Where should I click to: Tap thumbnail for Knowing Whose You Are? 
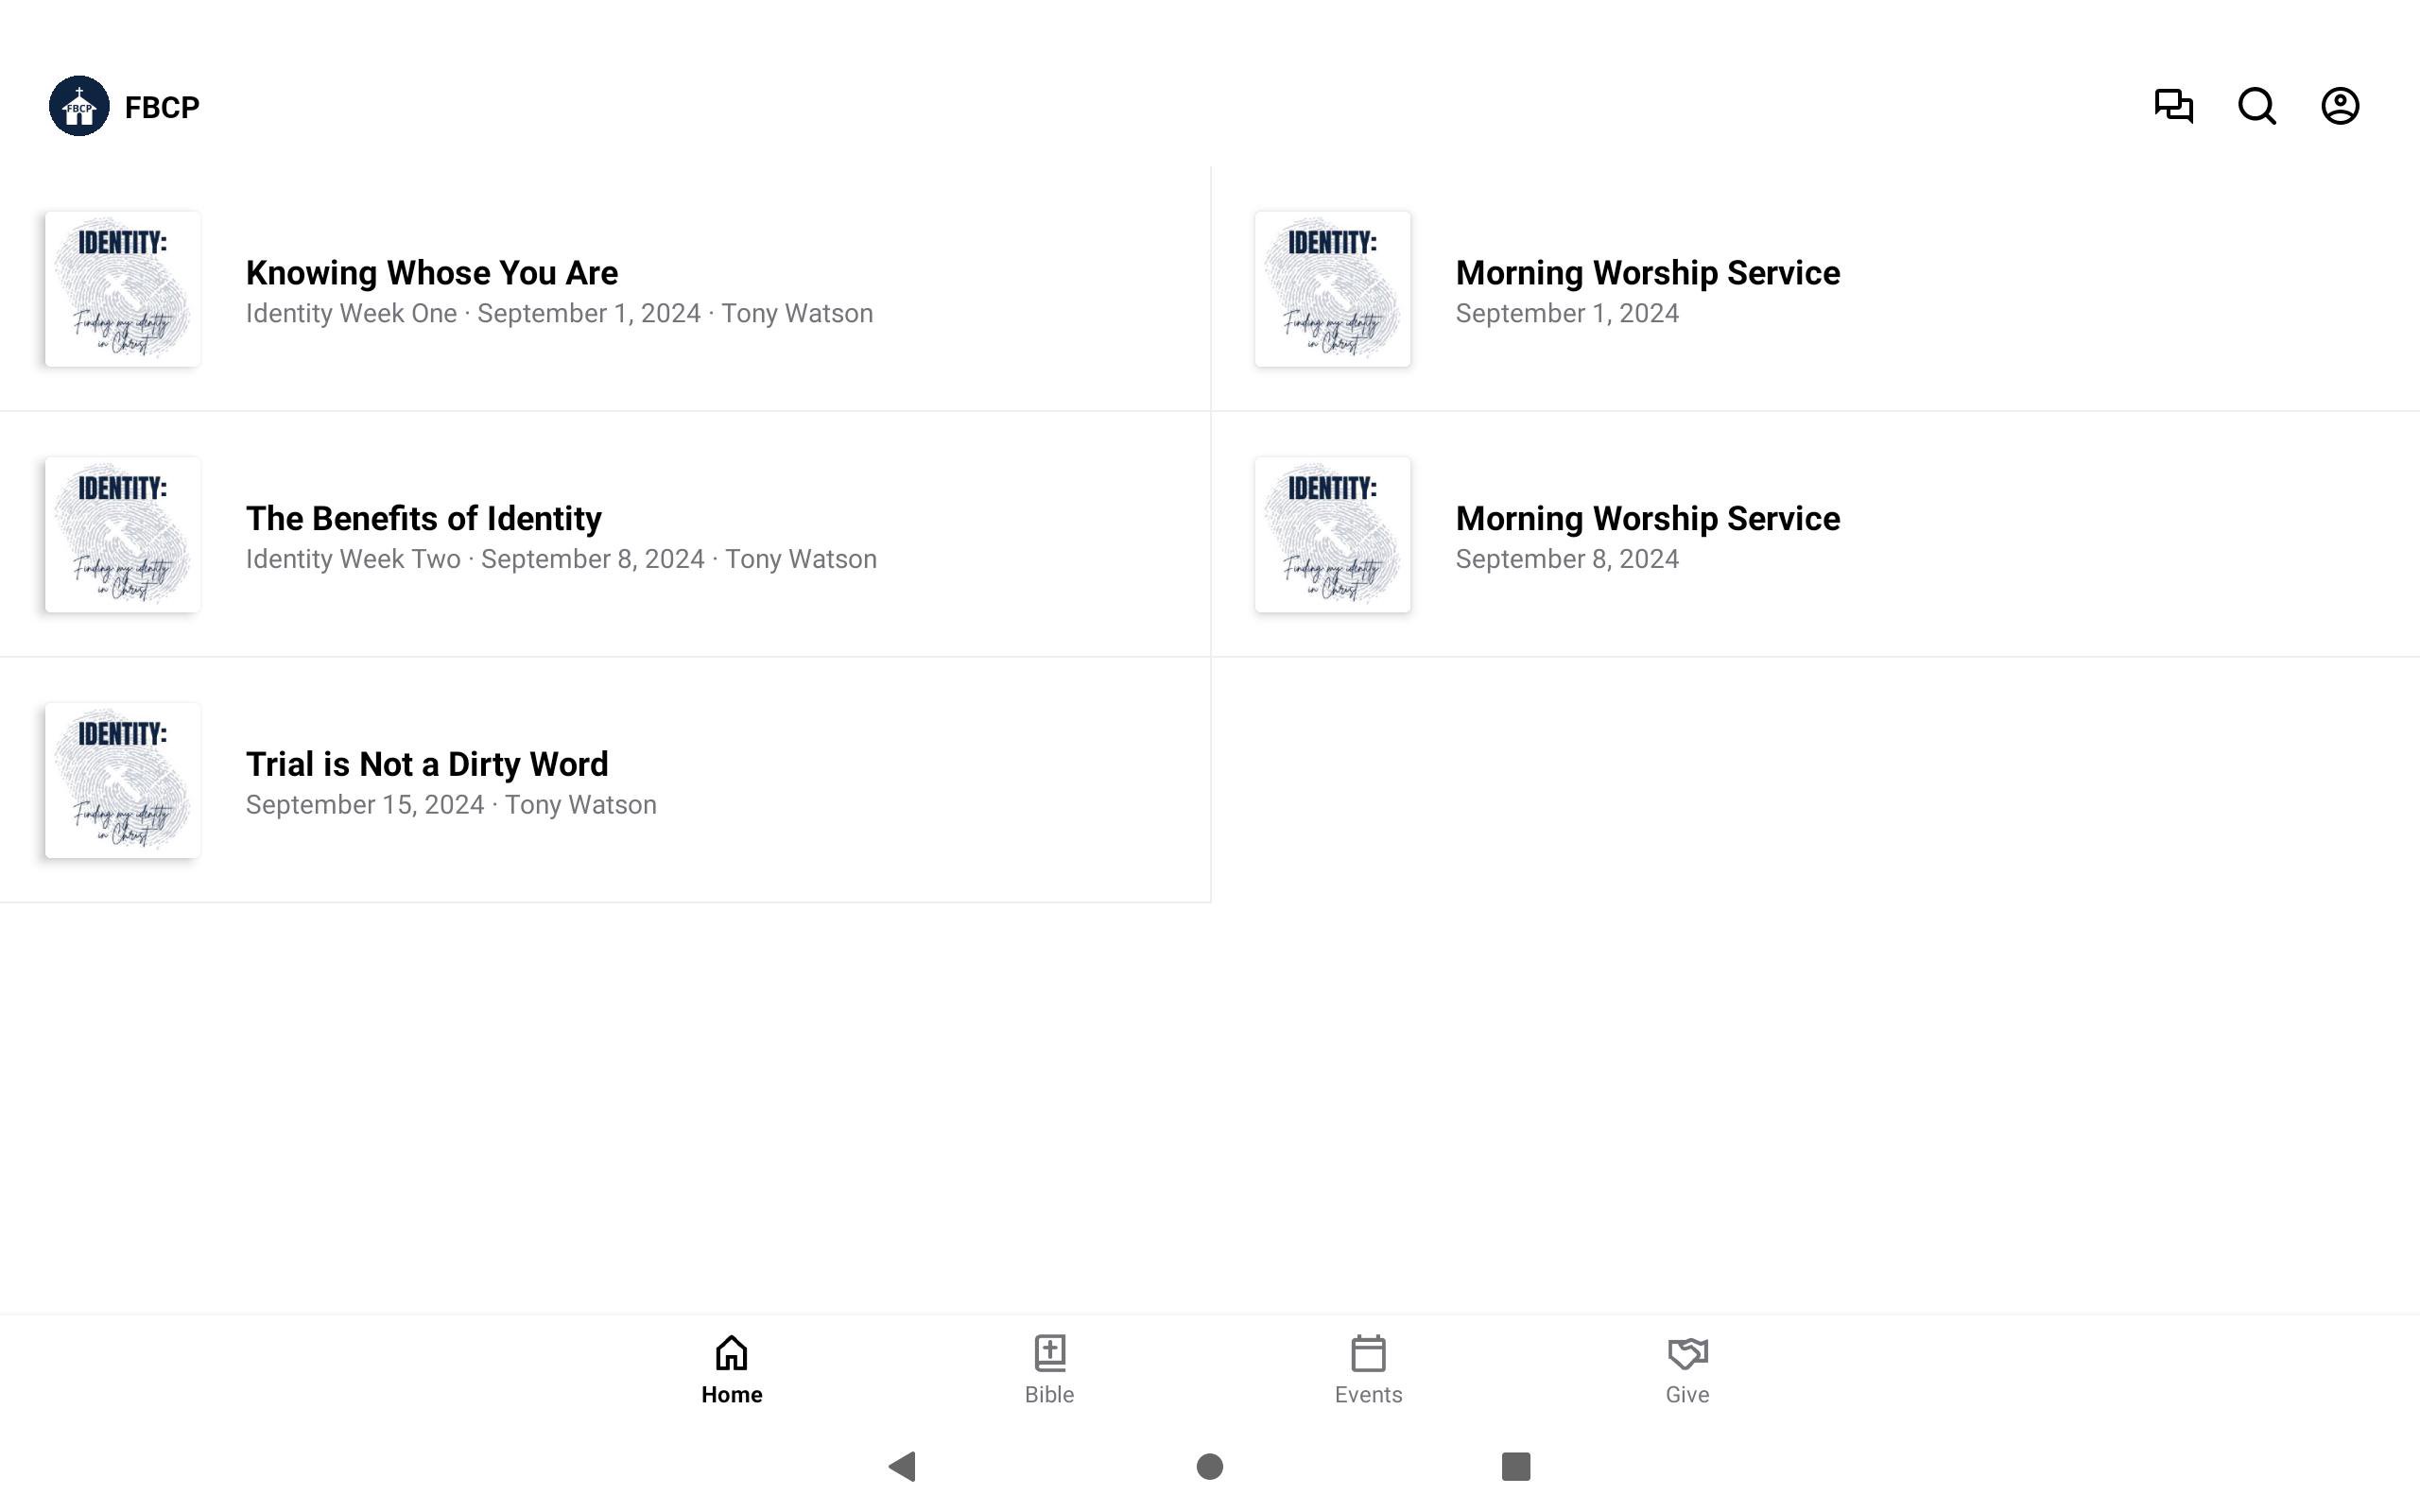tap(123, 289)
